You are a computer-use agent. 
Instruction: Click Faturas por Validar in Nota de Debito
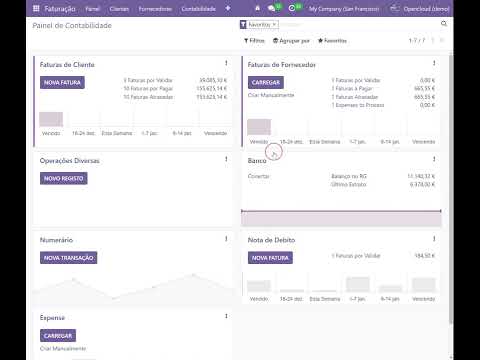[x=356, y=256]
